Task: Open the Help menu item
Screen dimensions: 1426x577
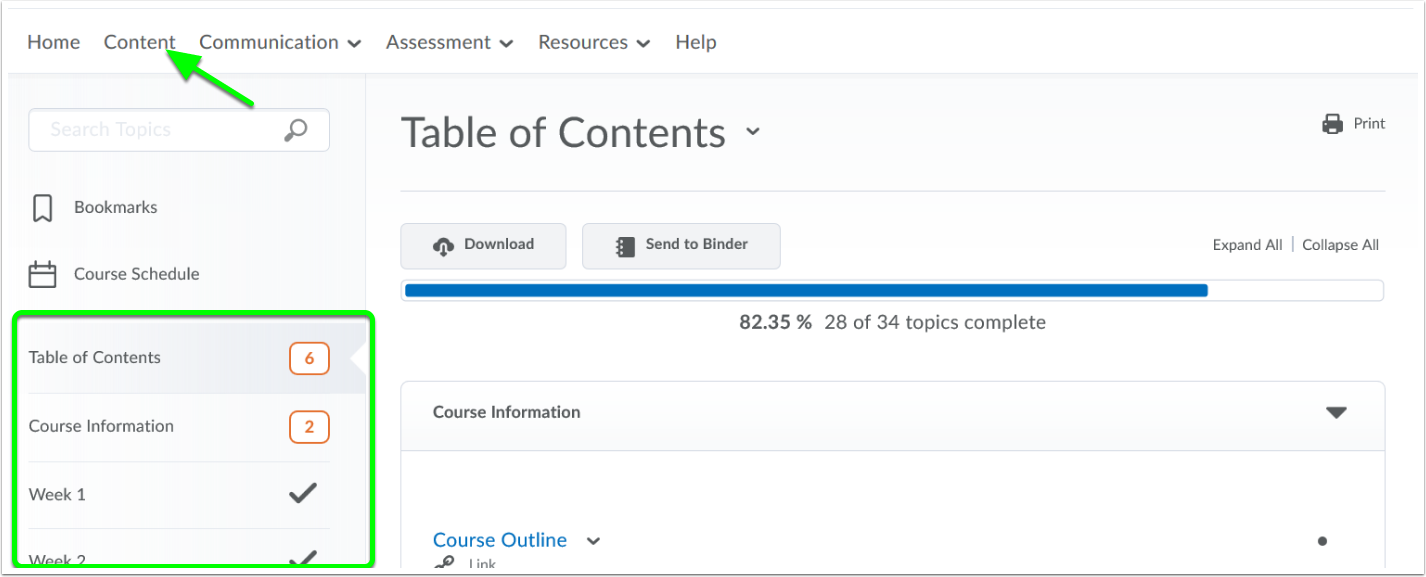Action: coord(696,42)
